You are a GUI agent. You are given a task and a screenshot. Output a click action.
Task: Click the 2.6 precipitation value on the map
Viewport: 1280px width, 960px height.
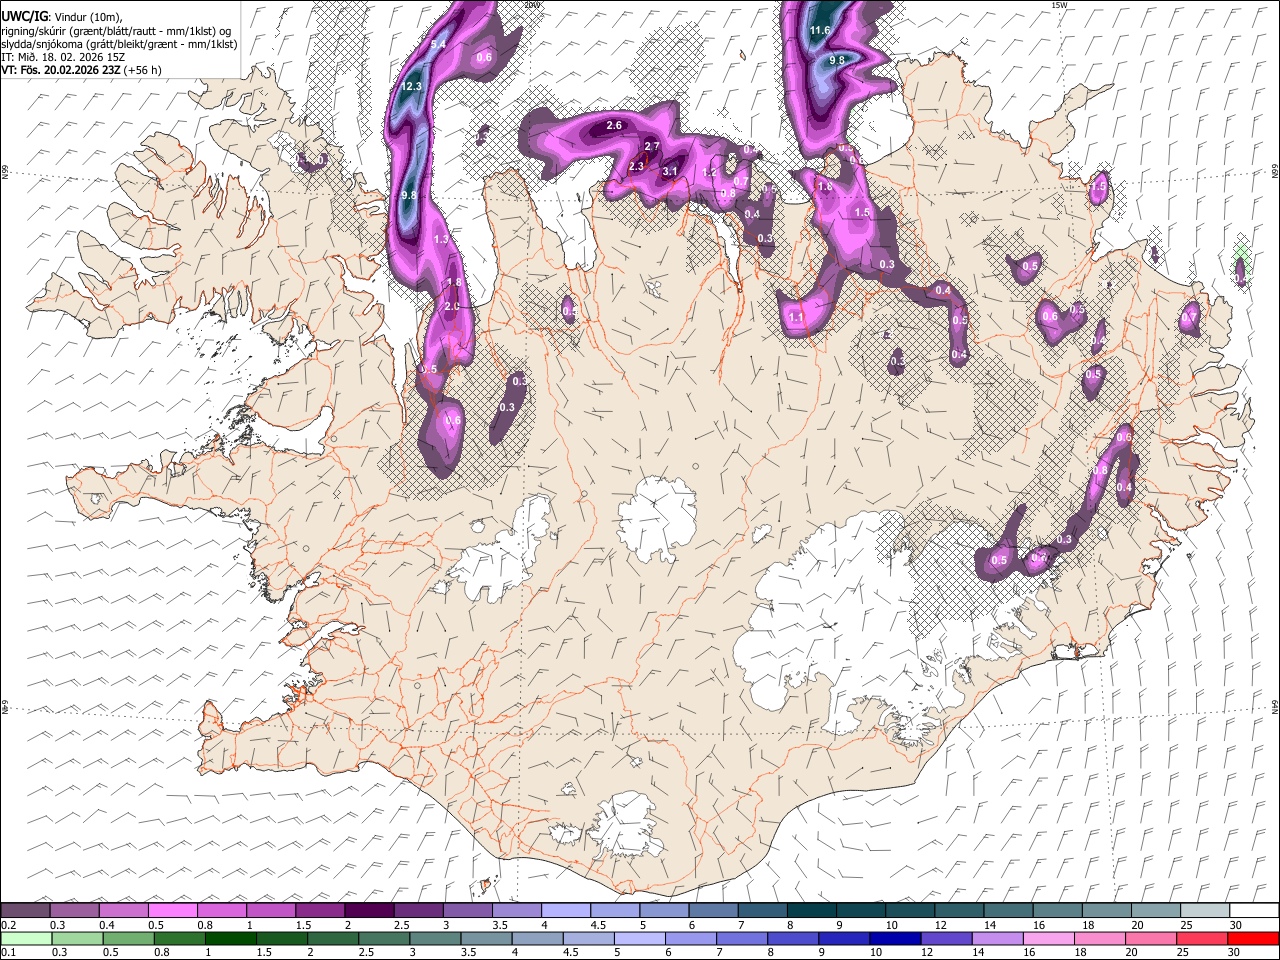[614, 125]
